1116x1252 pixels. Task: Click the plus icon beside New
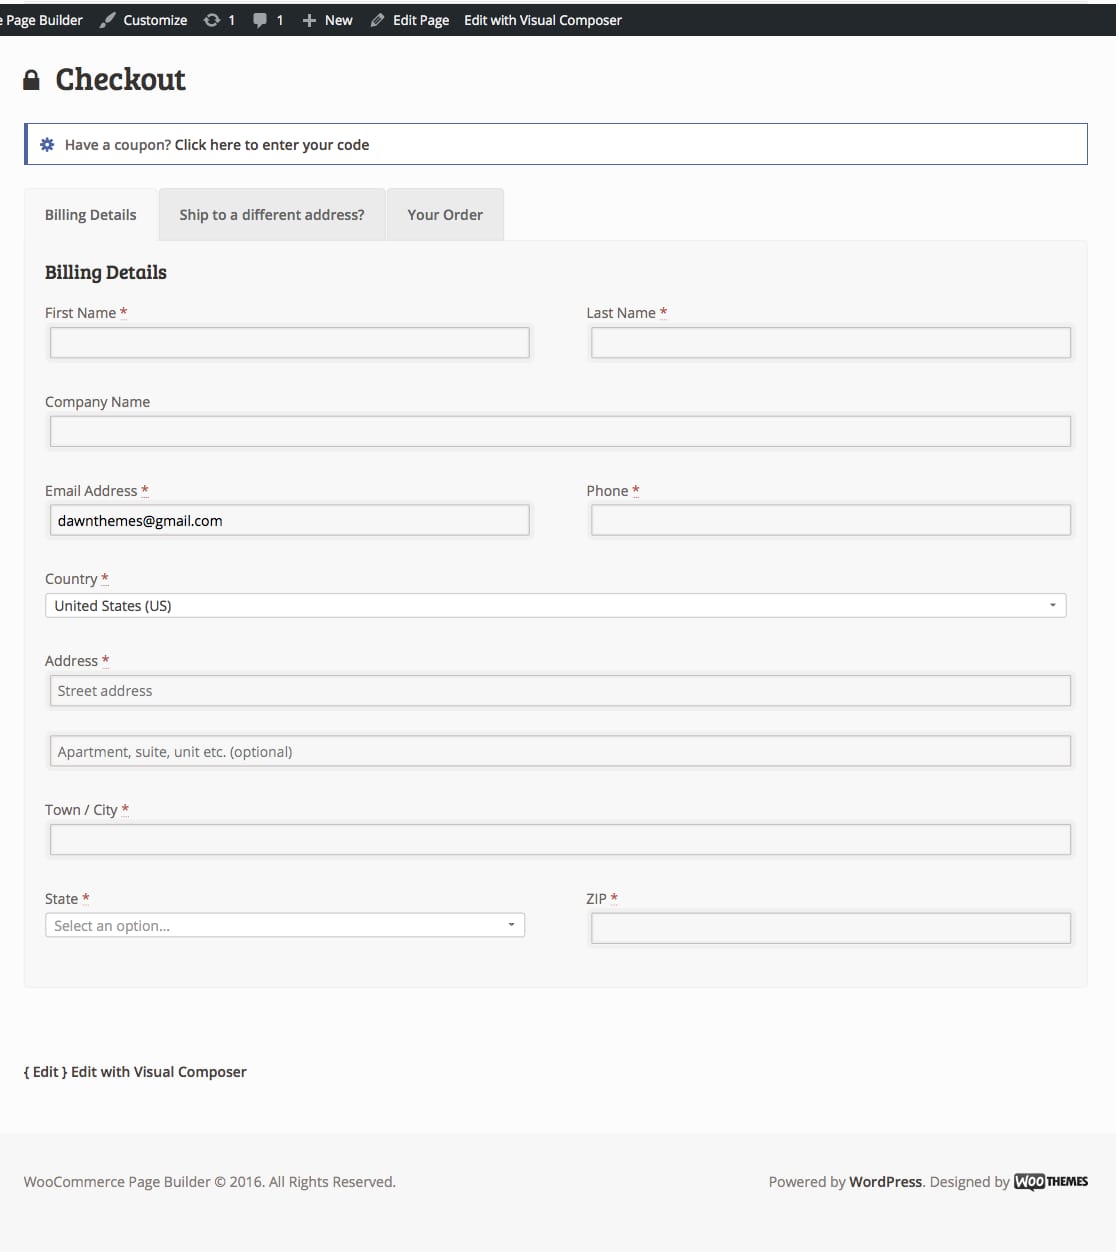309,20
